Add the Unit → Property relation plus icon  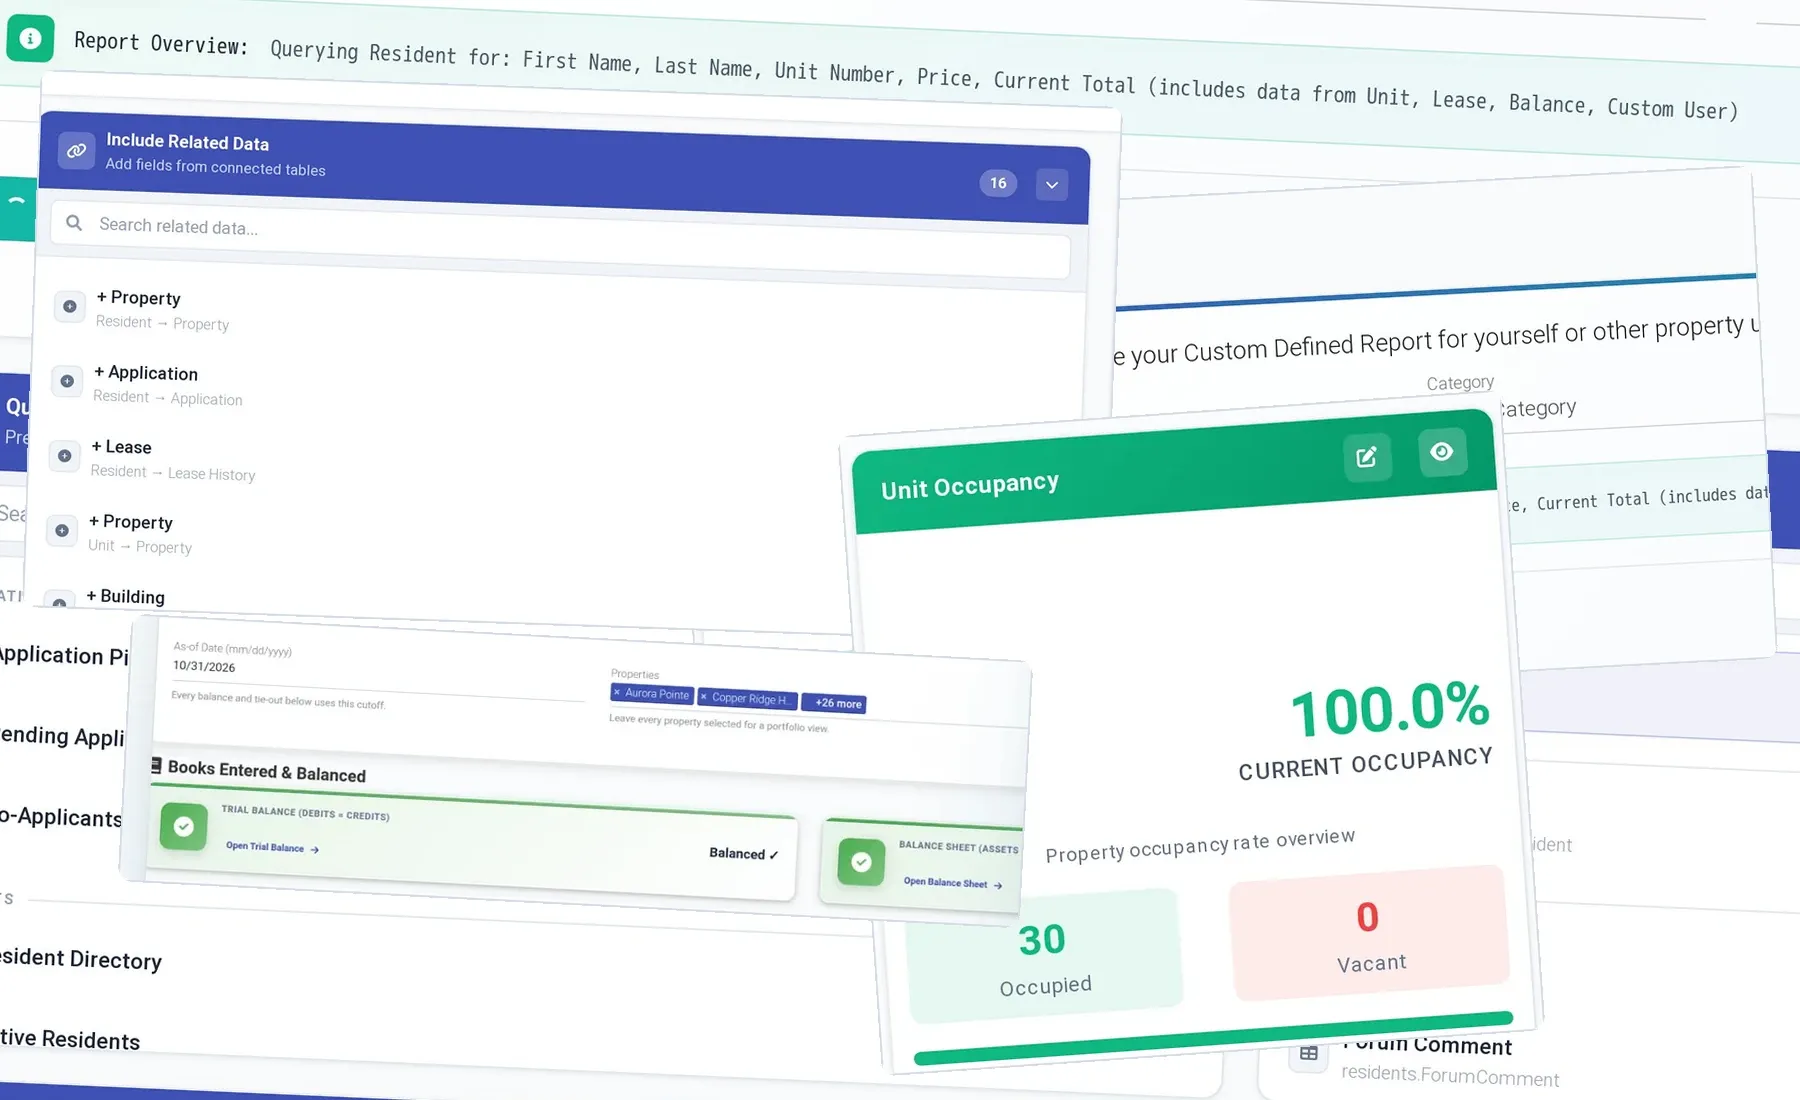pyautogui.click(x=62, y=530)
